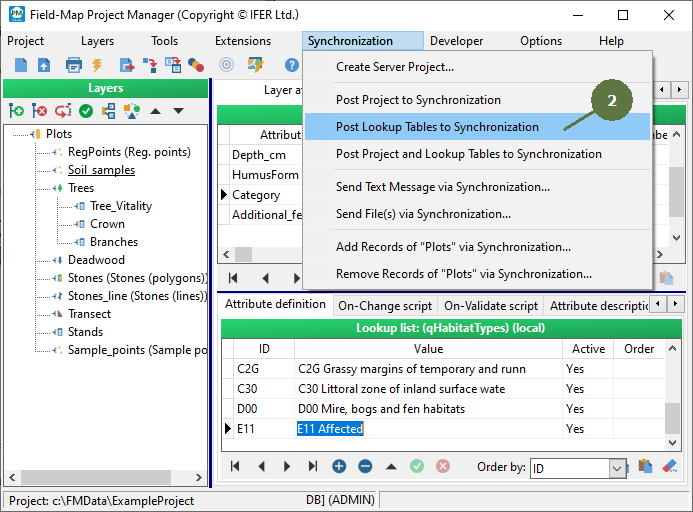Click the map checkmark toolbar icon
The height and width of the screenshot is (512, 693).
(255, 65)
